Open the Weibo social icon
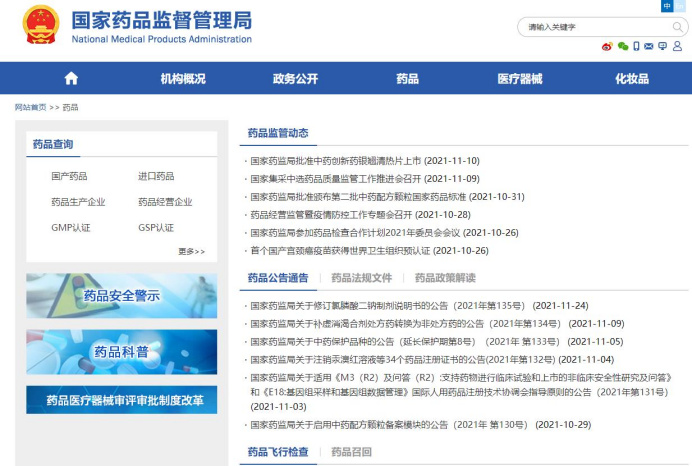 click(x=607, y=46)
